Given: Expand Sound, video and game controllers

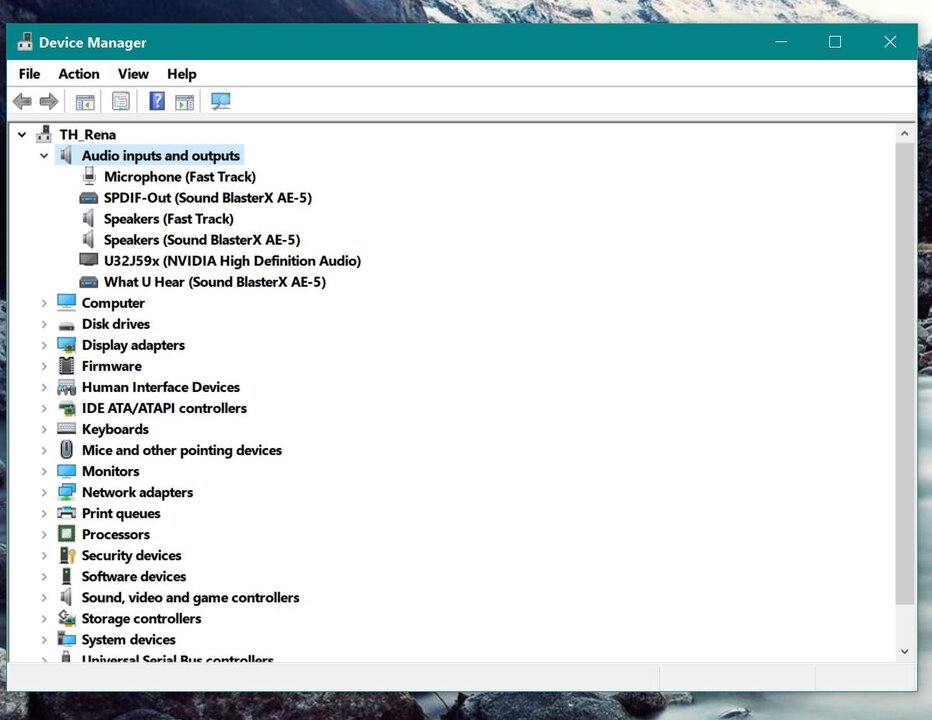Looking at the screenshot, I should click(x=44, y=598).
